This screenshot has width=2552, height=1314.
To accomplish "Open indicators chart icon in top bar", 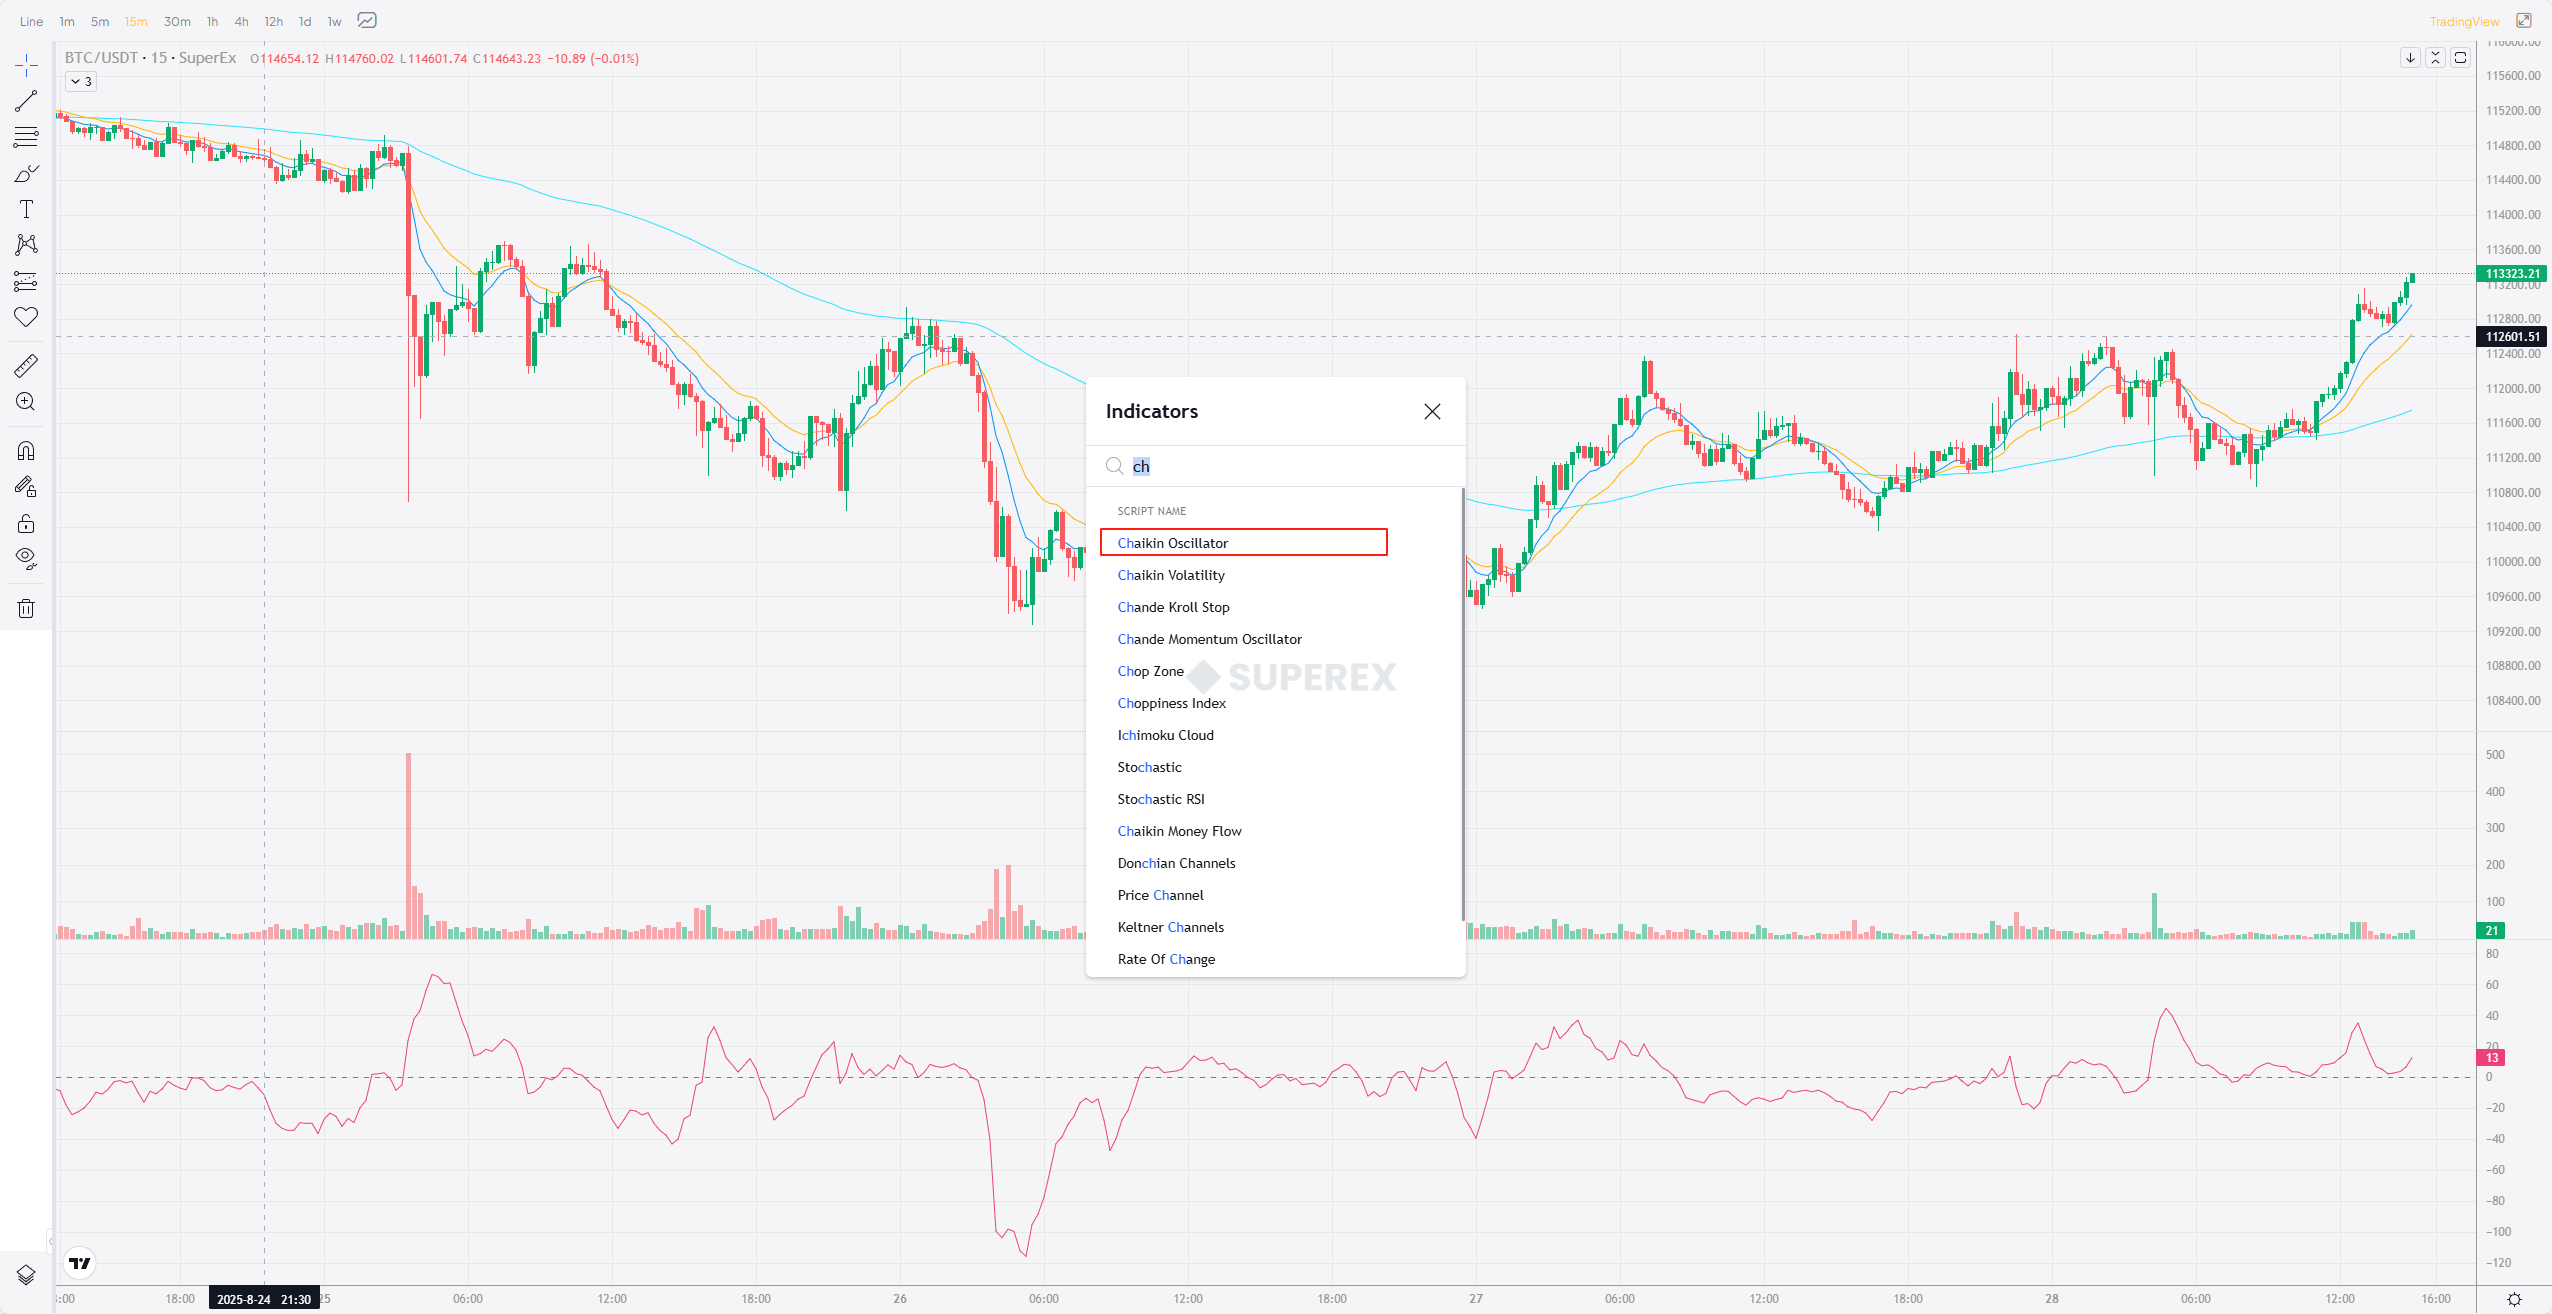I will (367, 21).
